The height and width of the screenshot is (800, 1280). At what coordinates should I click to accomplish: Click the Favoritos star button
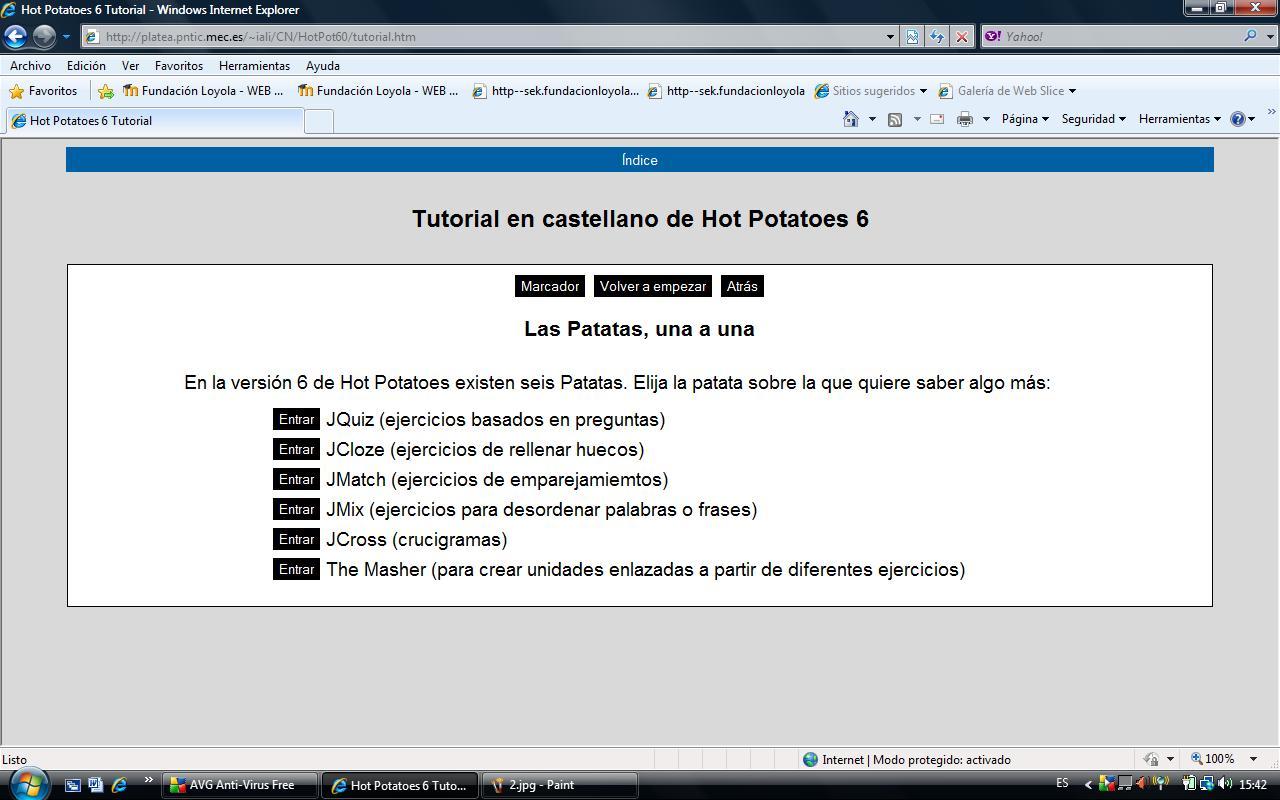point(43,91)
